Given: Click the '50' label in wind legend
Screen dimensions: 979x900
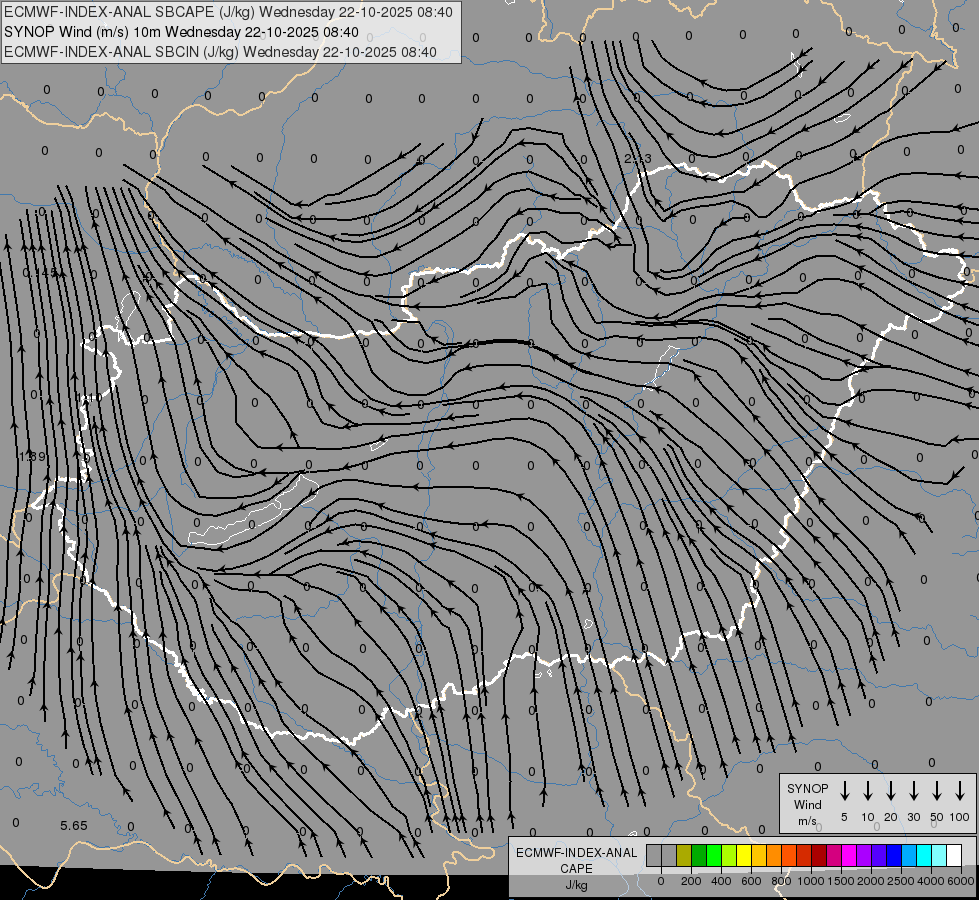Looking at the screenshot, I should click(x=937, y=817).
